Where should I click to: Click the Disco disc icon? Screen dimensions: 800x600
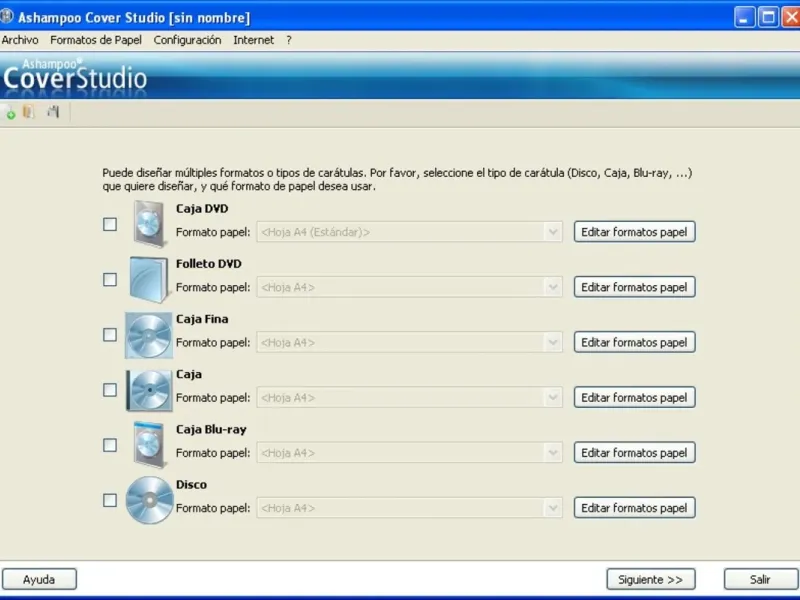tap(149, 501)
